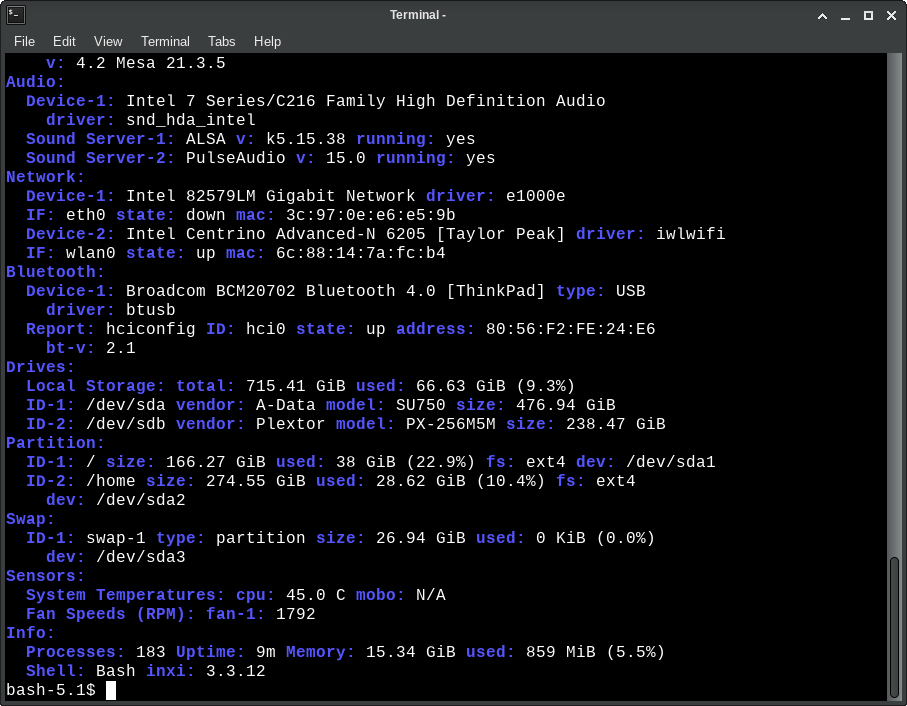Click the Bluetooth address 80:56:F2:FE:24:E6

click(570, 329)
